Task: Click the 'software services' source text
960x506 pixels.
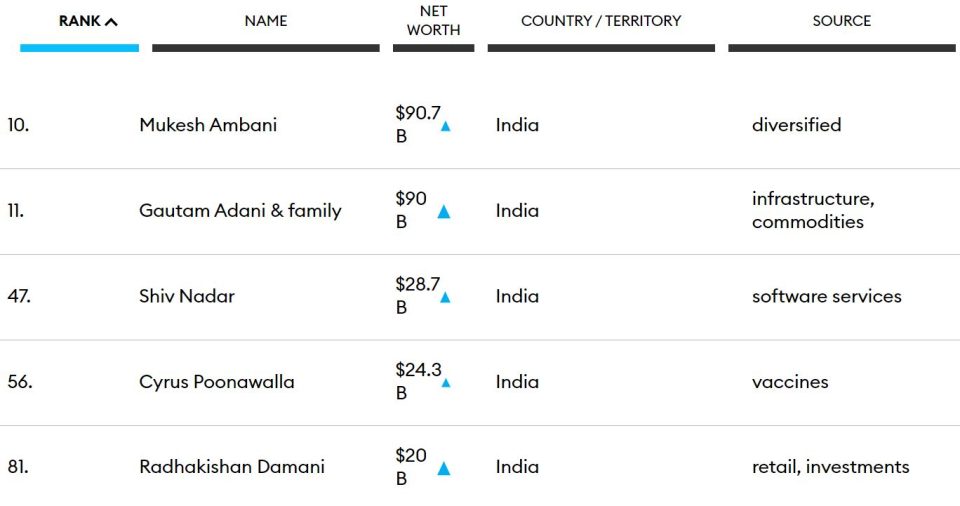Action: (x=827, y=296)
